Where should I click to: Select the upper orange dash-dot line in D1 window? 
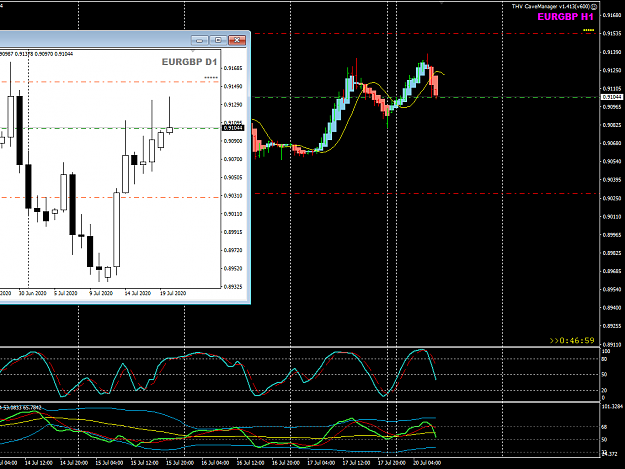(x=110, y=82)
